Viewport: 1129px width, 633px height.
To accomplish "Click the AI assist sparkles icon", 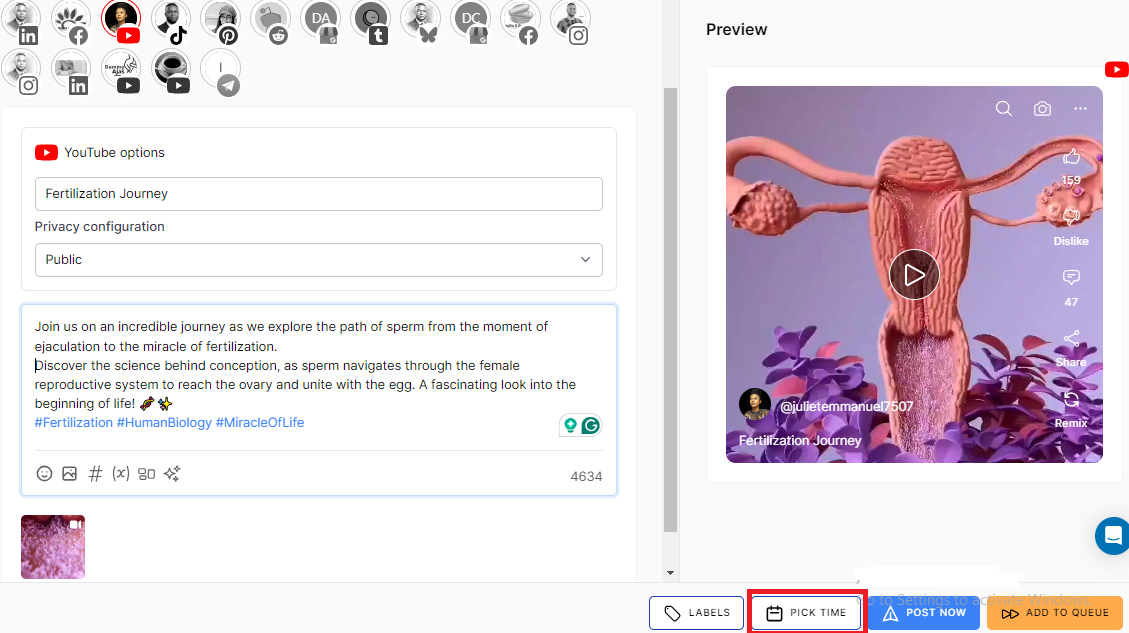I will click(x=172, y=473).
